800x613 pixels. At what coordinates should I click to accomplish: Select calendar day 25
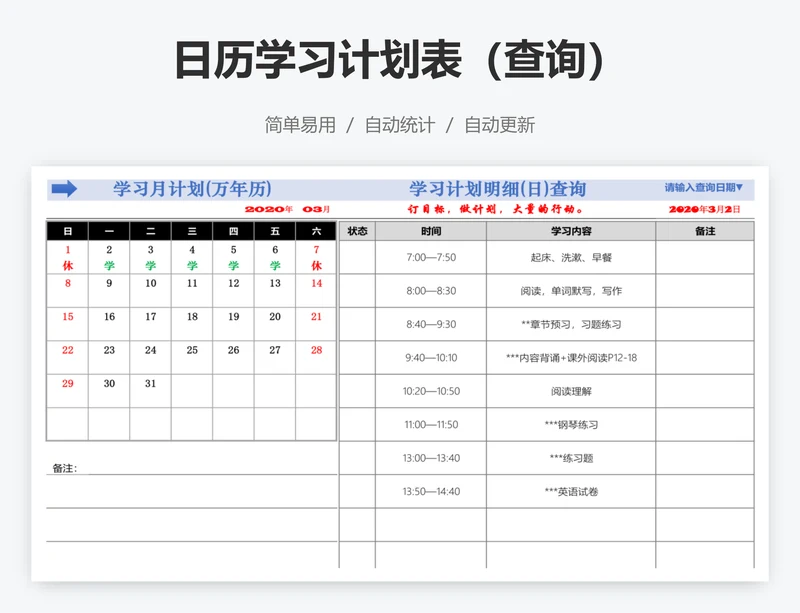pyautogui.click(x=192, y=358)
